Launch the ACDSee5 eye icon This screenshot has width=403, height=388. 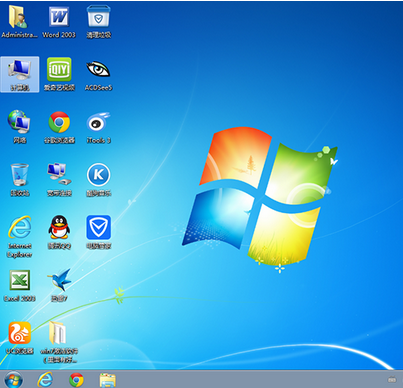[x=98, y=74]
